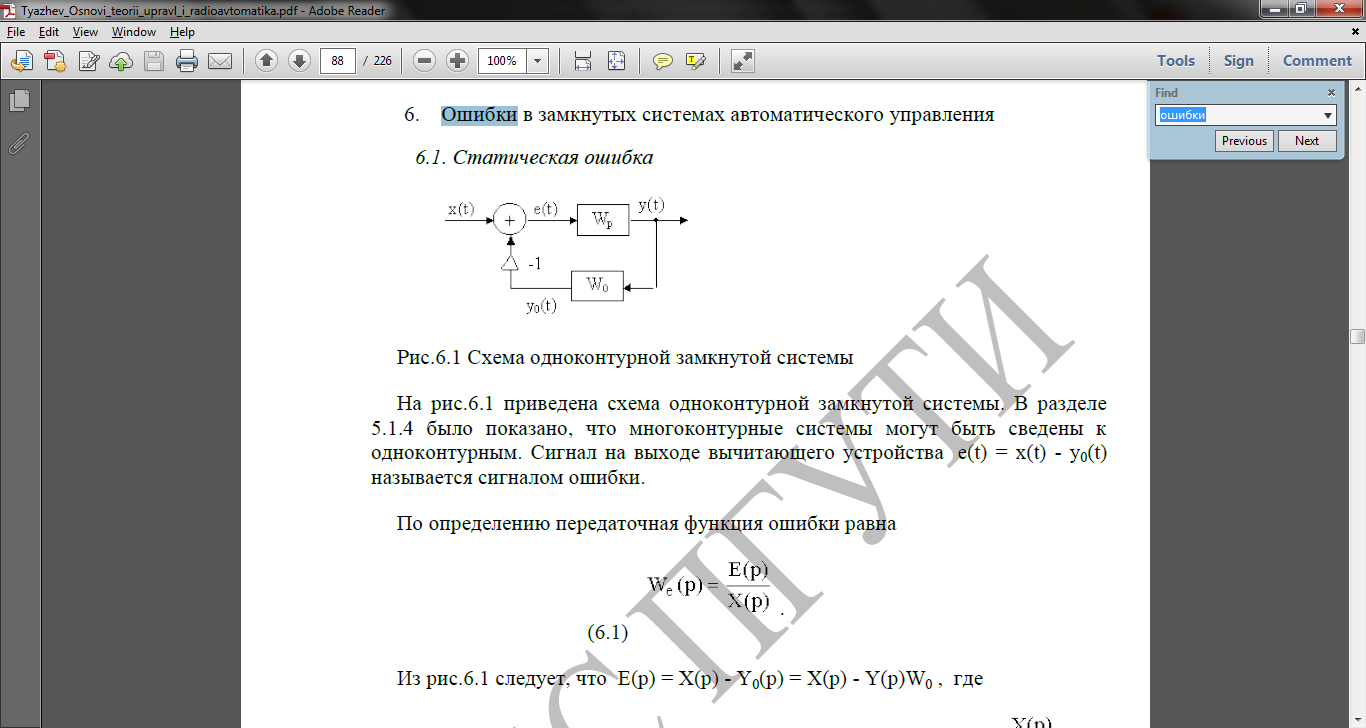Image resolution: width=1366 pixels, height=728 pixels.
Task: Open the Edit menu
Action: [x=49, y=32]
